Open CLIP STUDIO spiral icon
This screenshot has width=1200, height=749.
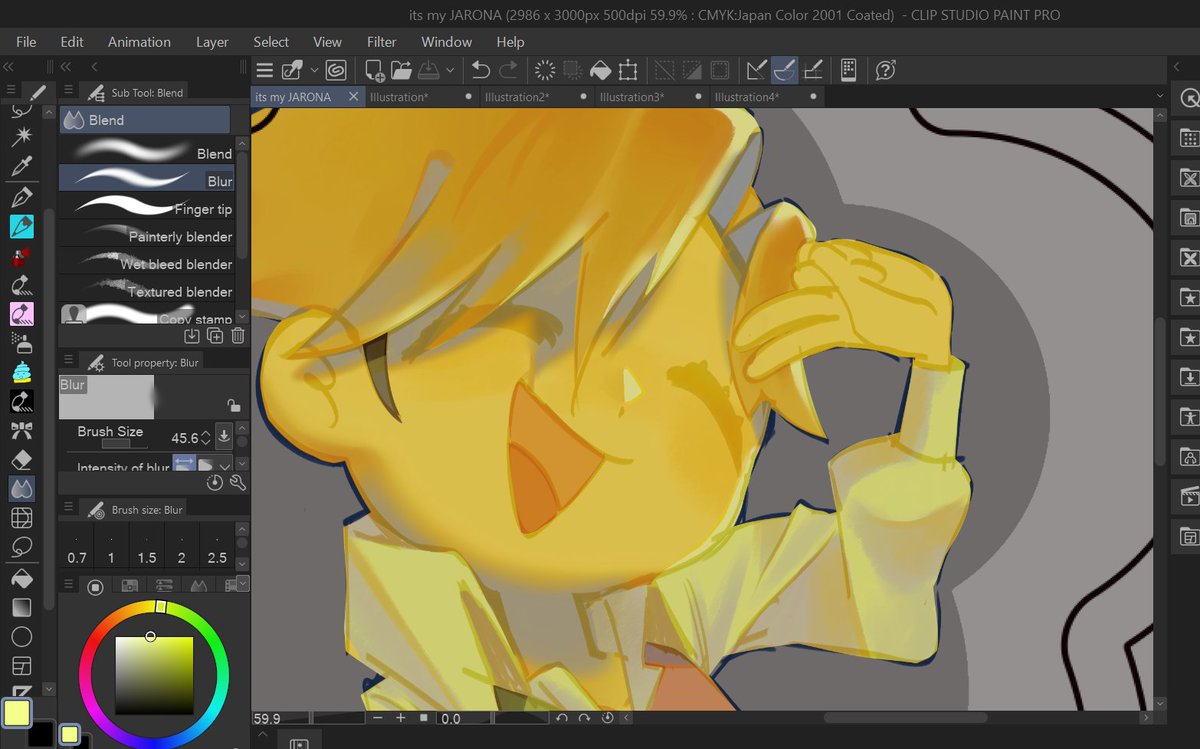pos(336,70)
